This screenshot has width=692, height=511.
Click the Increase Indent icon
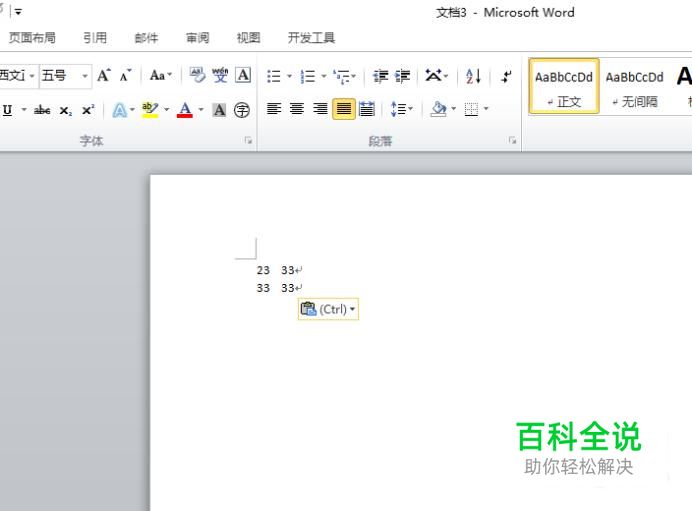point(402,76)
